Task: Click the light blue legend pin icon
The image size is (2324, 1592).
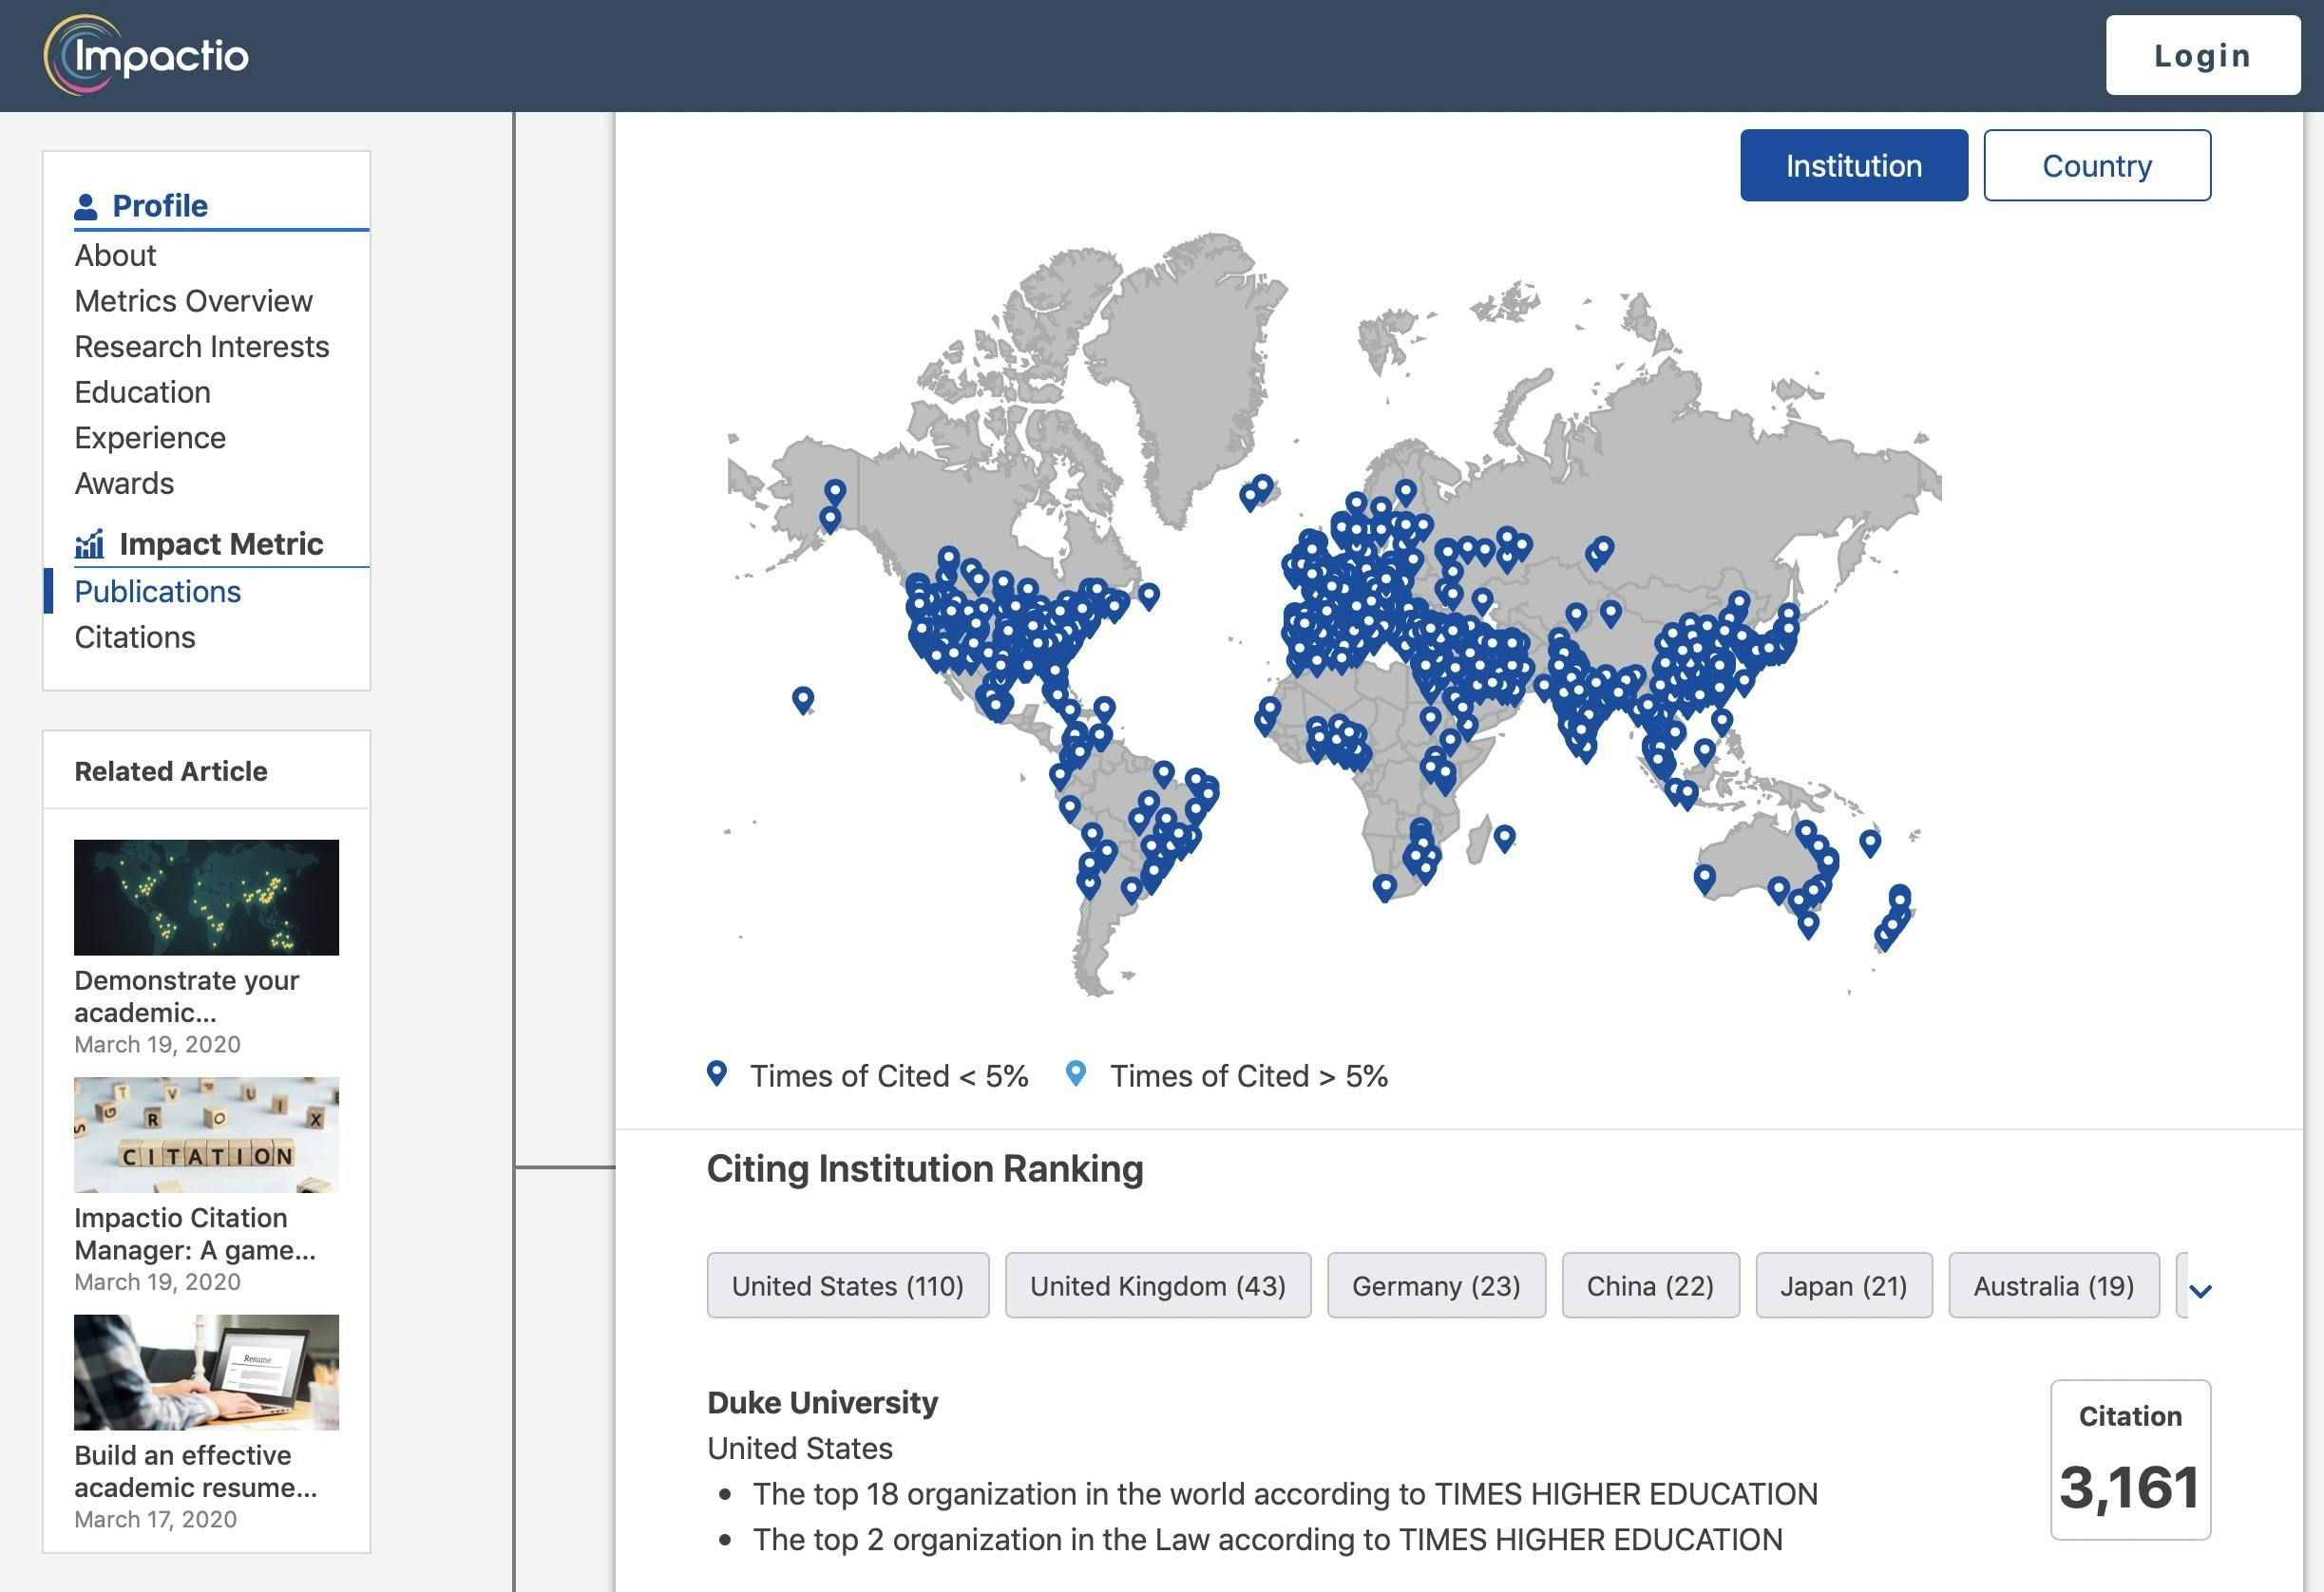Action: coord(1075,1073)
